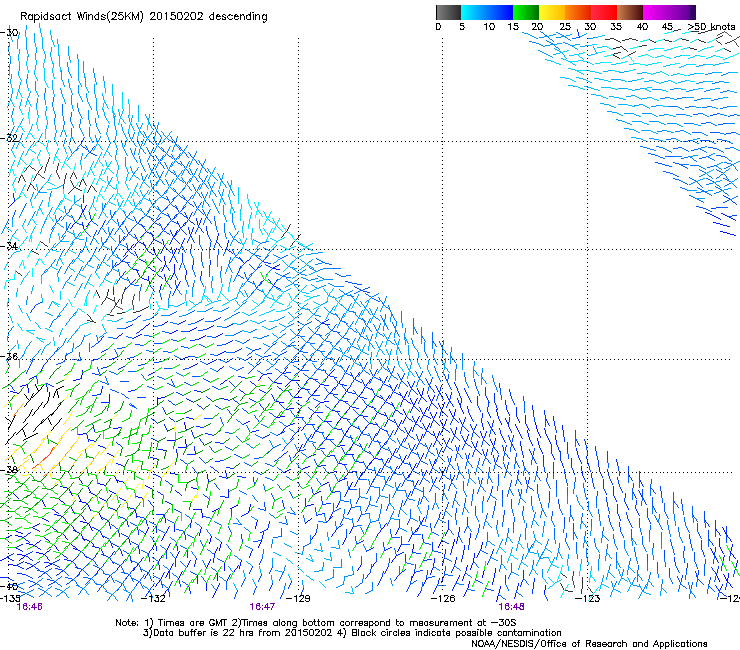Click the '10' label on the color scale
Screen dimensions: 740x650
tap(489, 26)
